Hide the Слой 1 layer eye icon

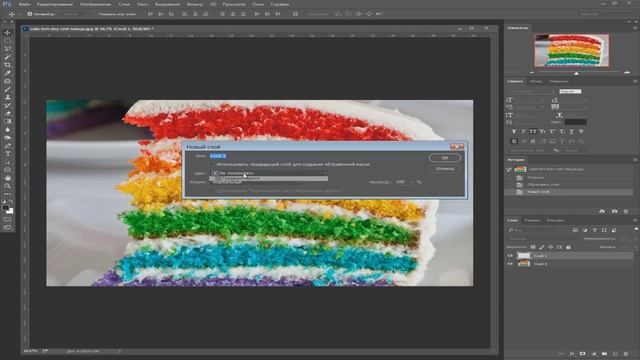click(x=510, y=256)
